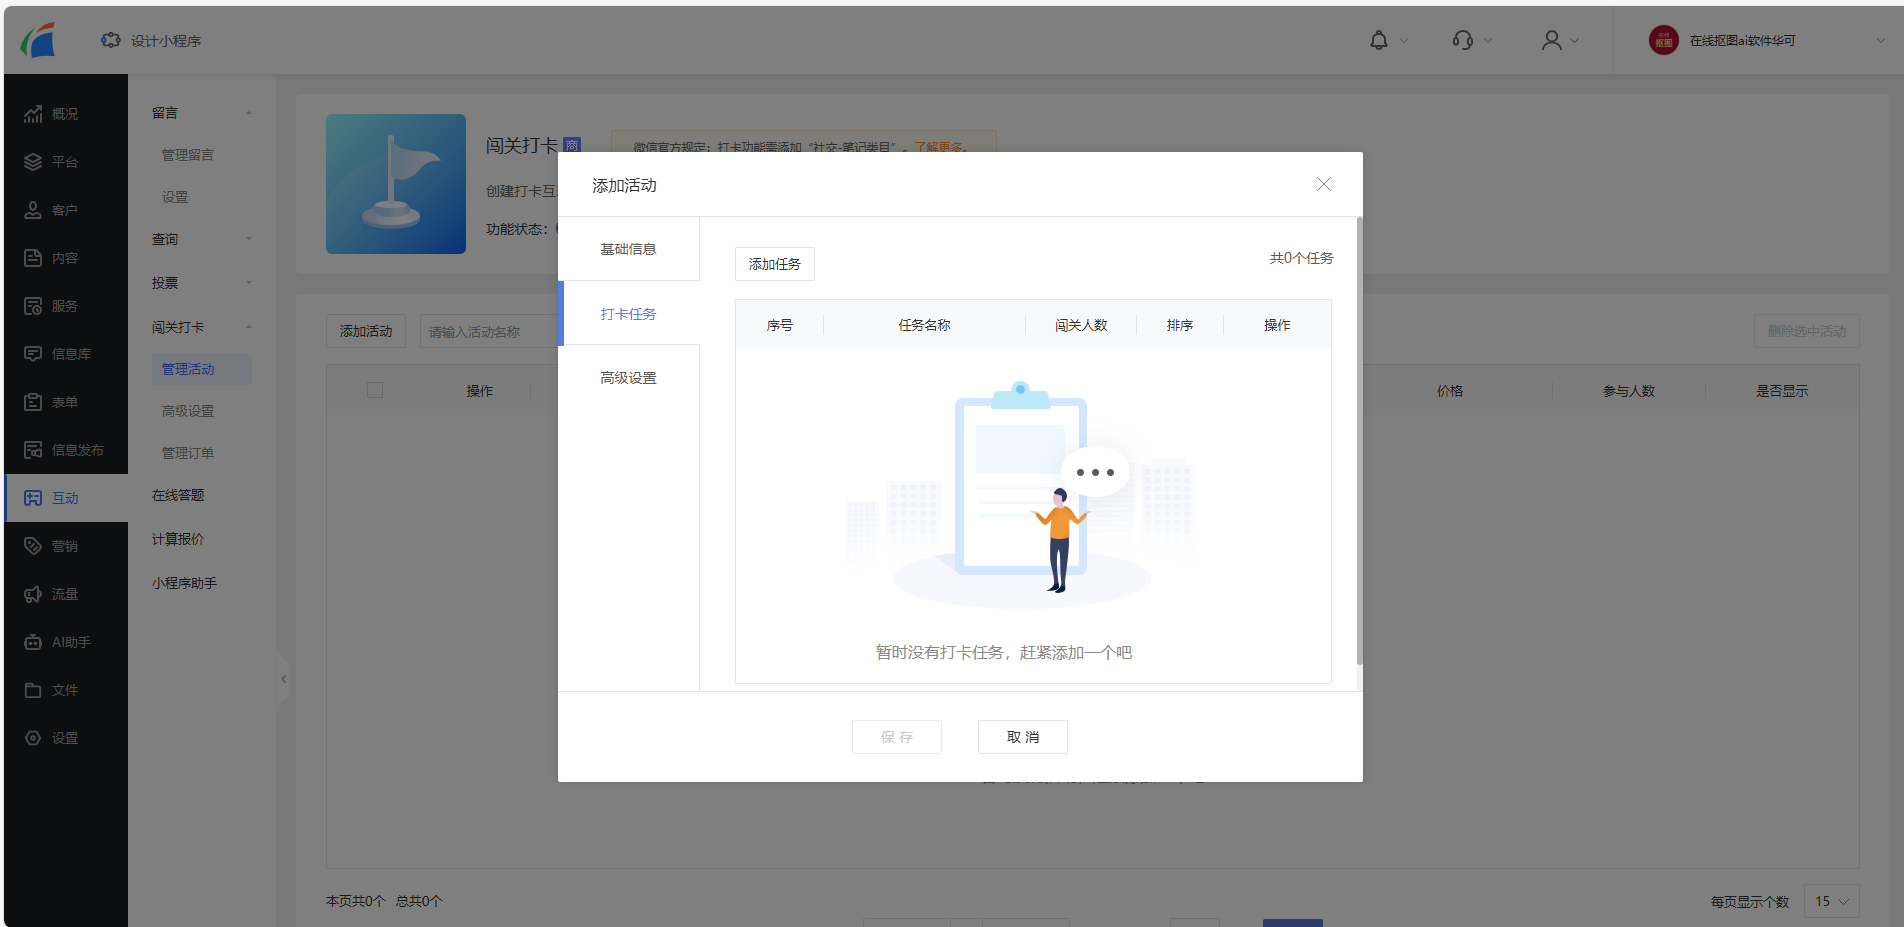1904x927 pixels.
Task: Select 营销 marketing sidebar icon
Action: coord(65,546)
